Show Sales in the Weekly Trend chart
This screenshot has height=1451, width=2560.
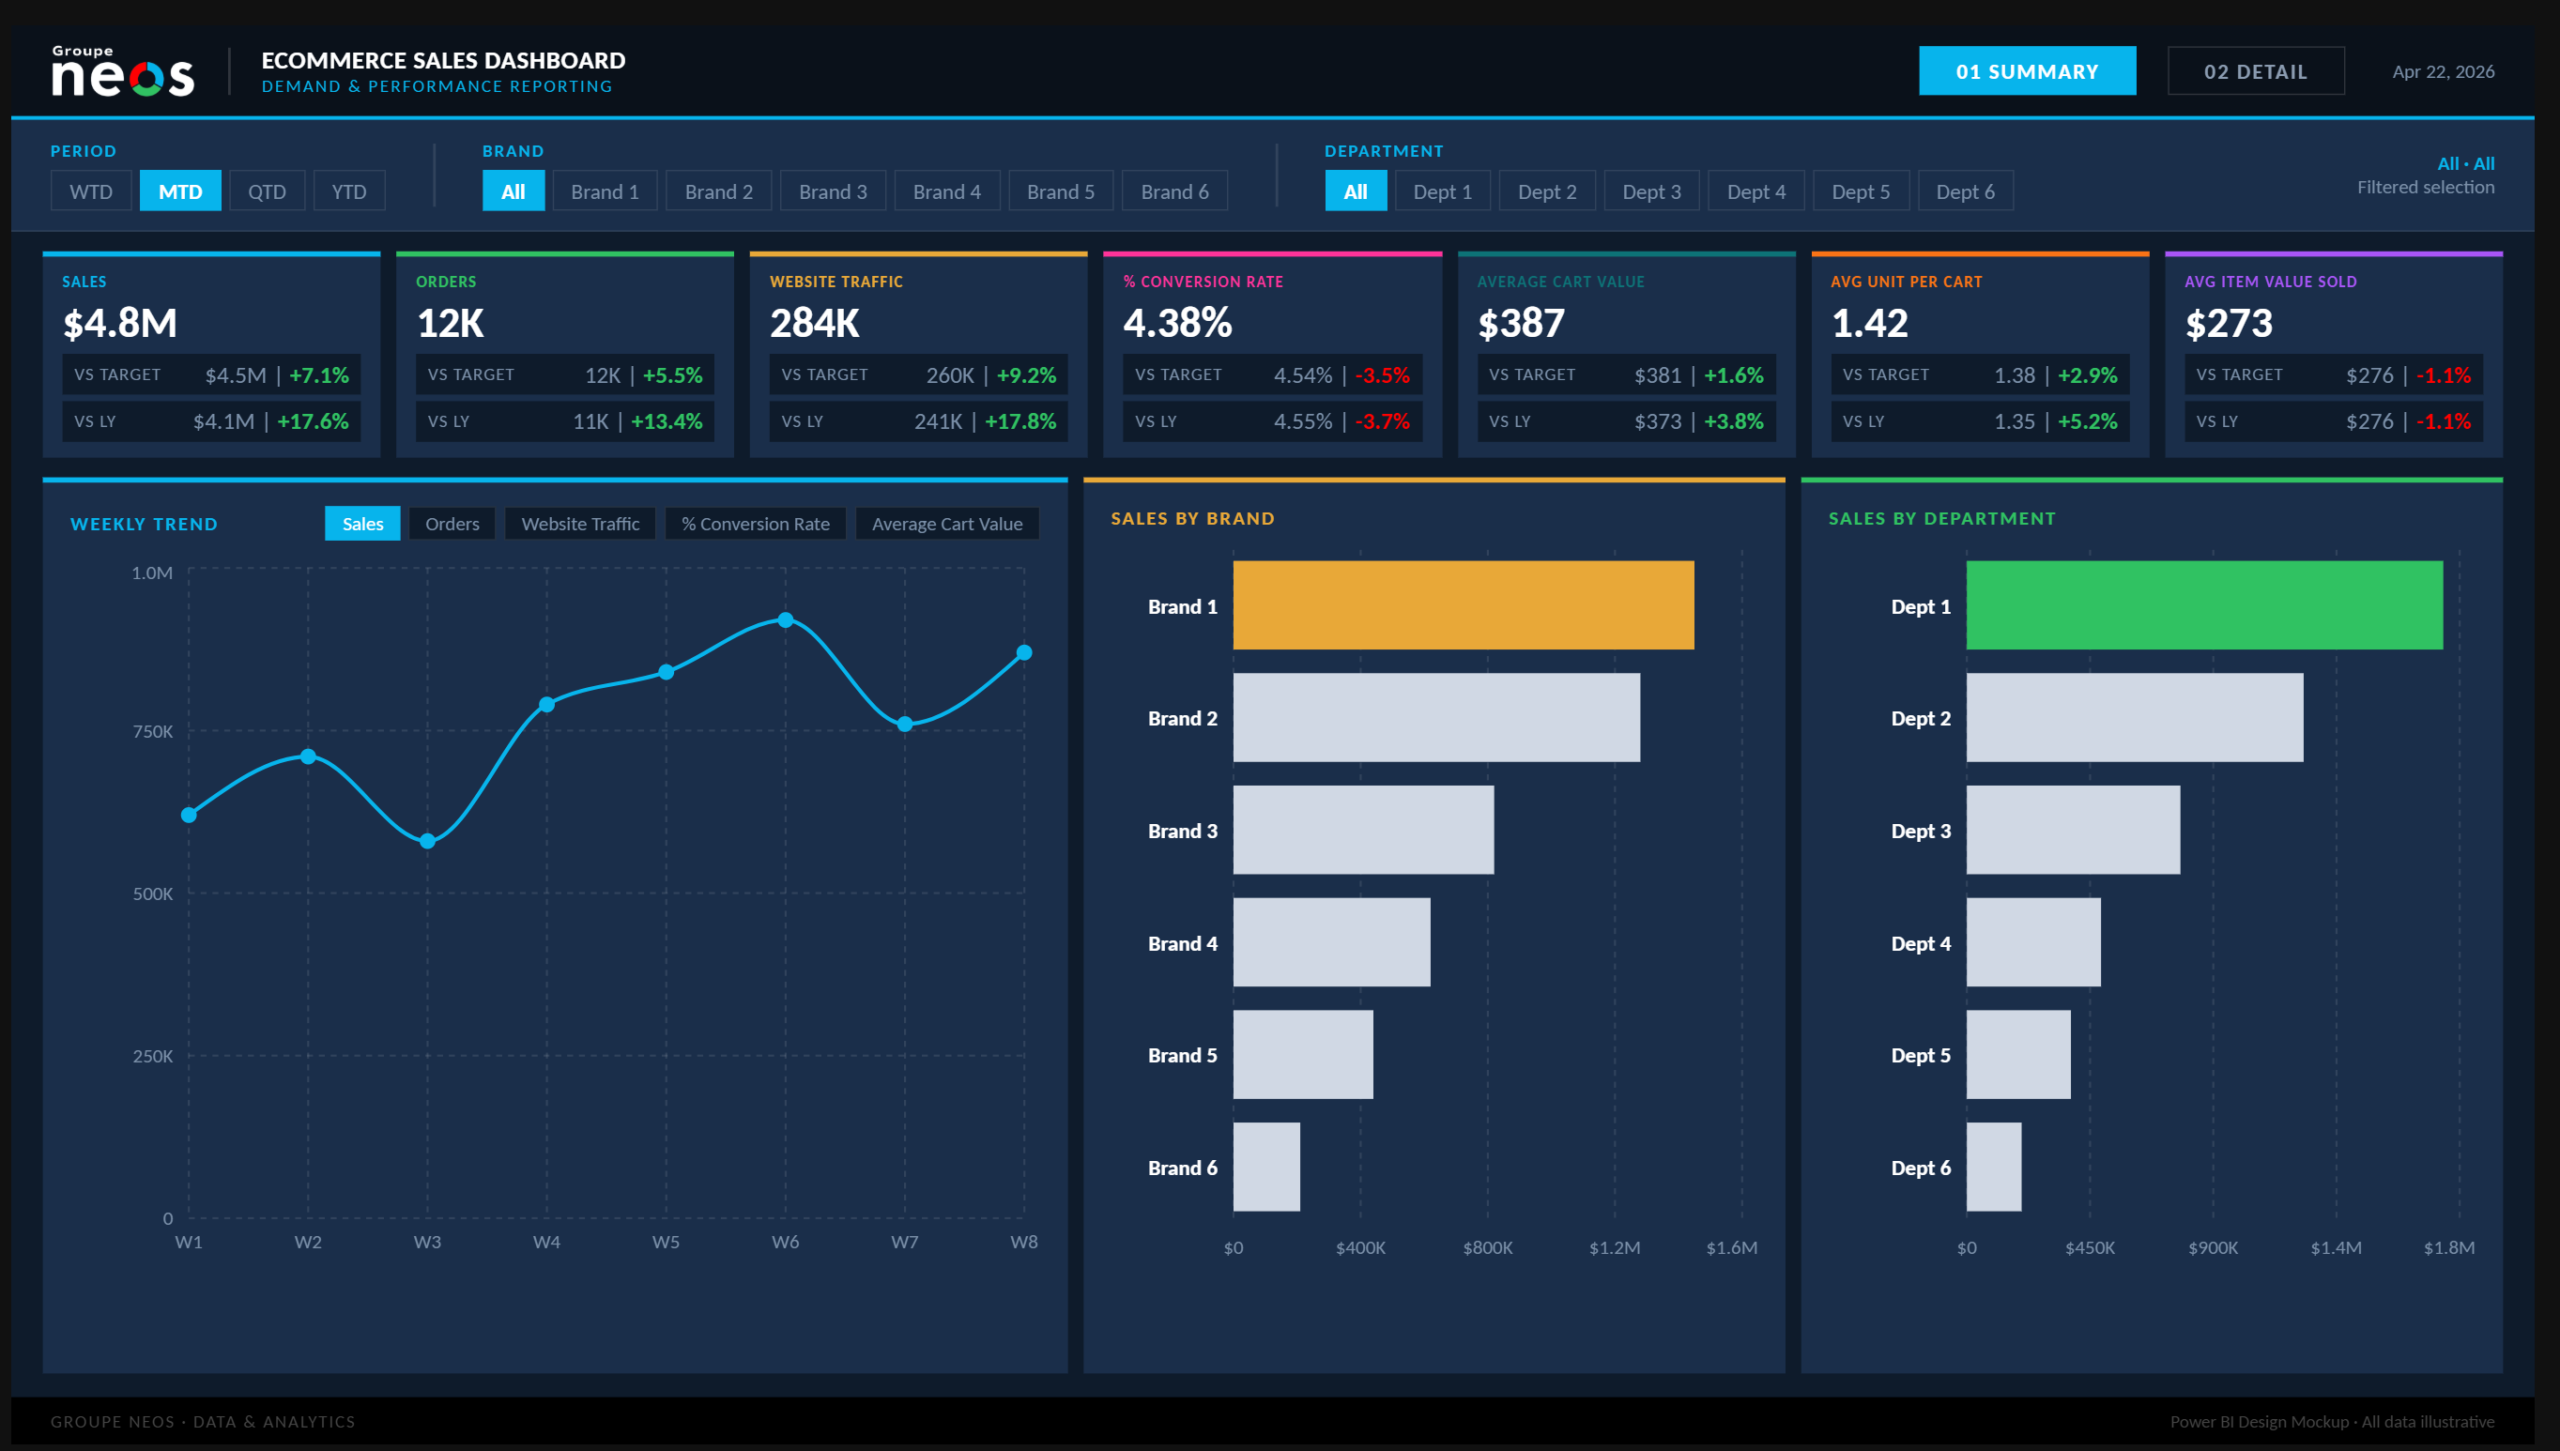click(x=363, y=524)
